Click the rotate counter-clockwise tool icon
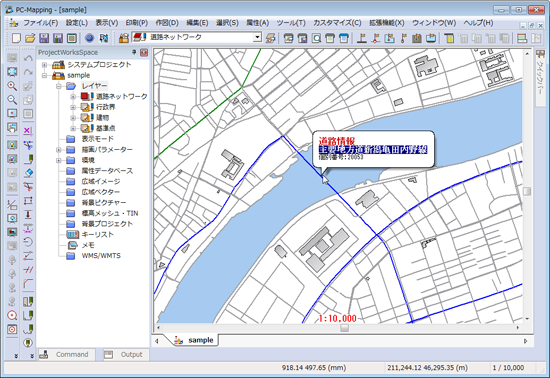Viewport: 550px width, 378px height. [x=28, y=242]
